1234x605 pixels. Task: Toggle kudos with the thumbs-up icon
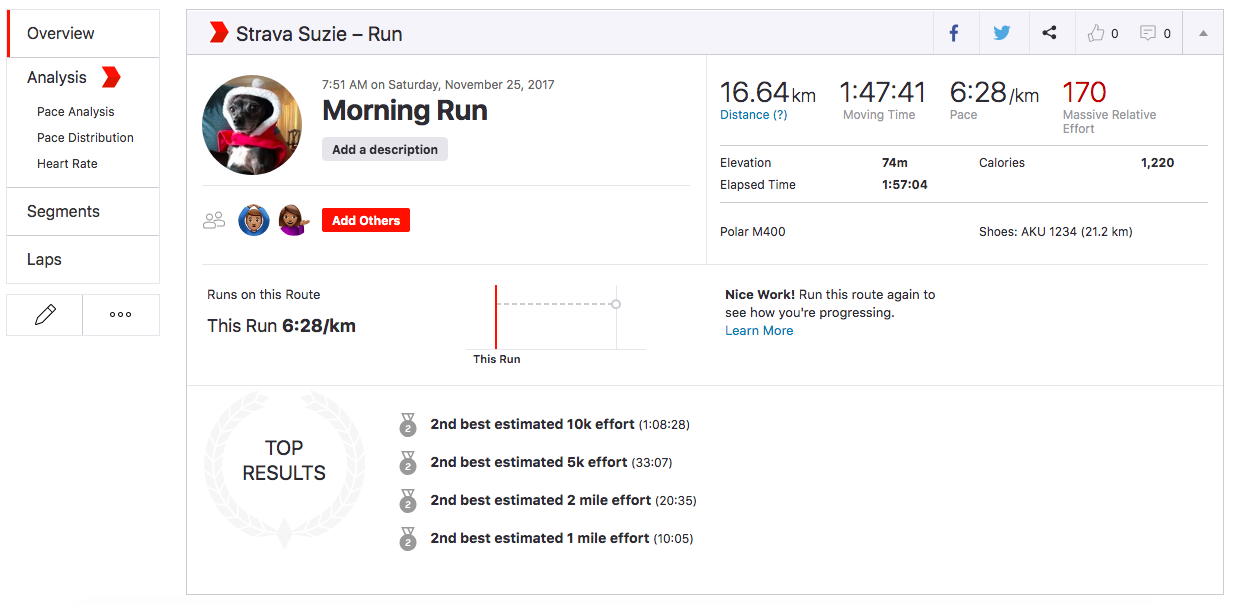(1095, 32)
